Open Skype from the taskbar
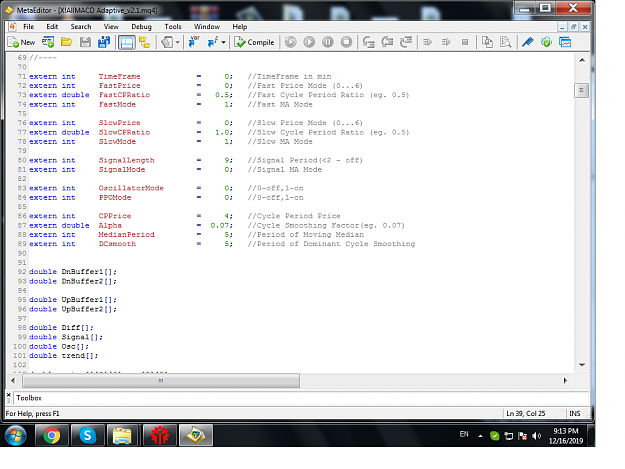Image resolution: width=625 pixels, height=469 pixels. coord(87,435)
